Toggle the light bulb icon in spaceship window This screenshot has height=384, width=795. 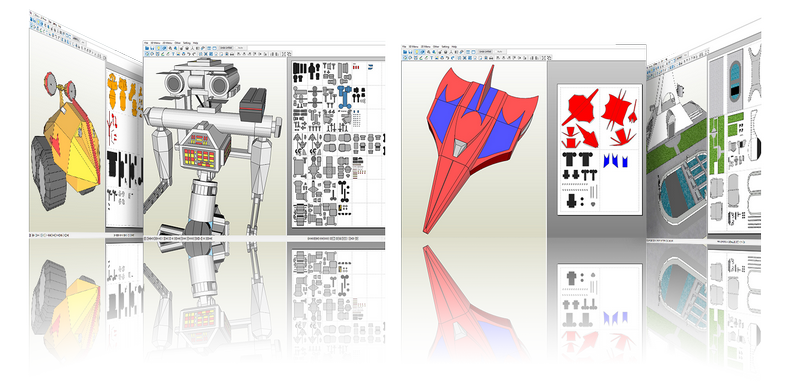[417, 52]
